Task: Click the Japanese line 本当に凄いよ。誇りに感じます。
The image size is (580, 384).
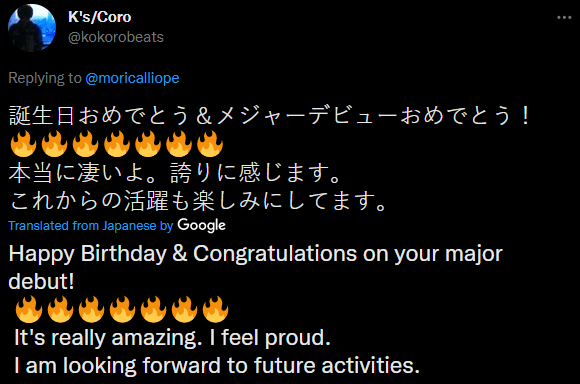Action: 175,173
